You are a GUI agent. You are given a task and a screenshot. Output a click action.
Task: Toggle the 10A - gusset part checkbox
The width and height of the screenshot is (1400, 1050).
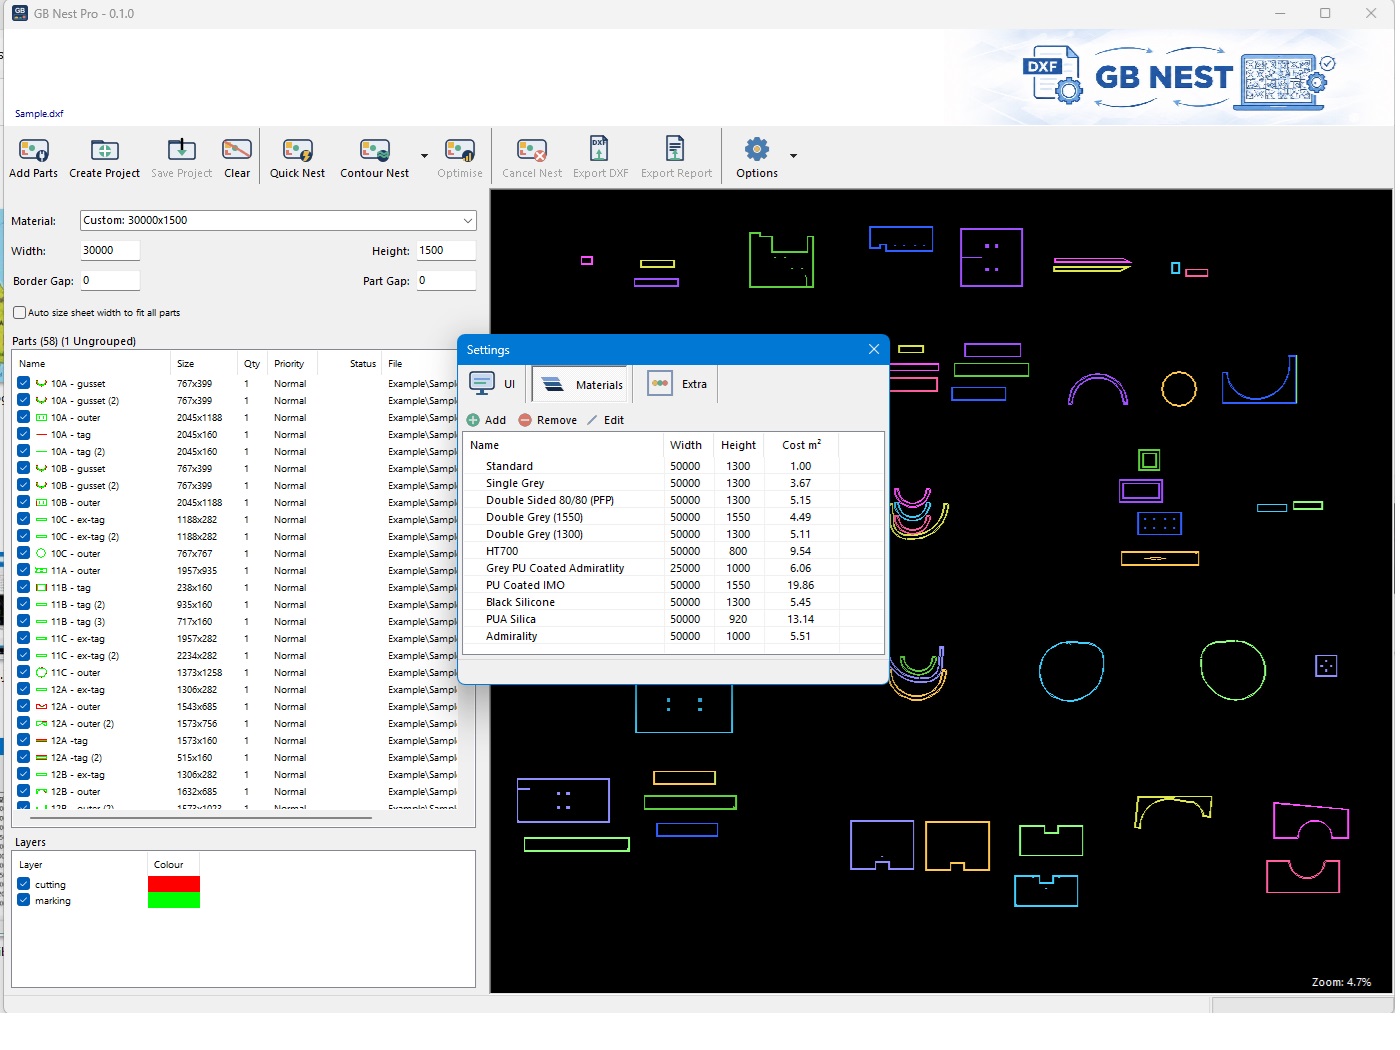pyautogui.click(x=23, y=383)
